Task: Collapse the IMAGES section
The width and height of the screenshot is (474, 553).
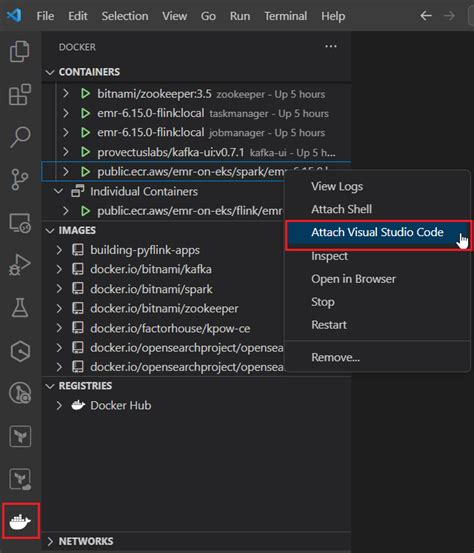Action: coord(50,230)
